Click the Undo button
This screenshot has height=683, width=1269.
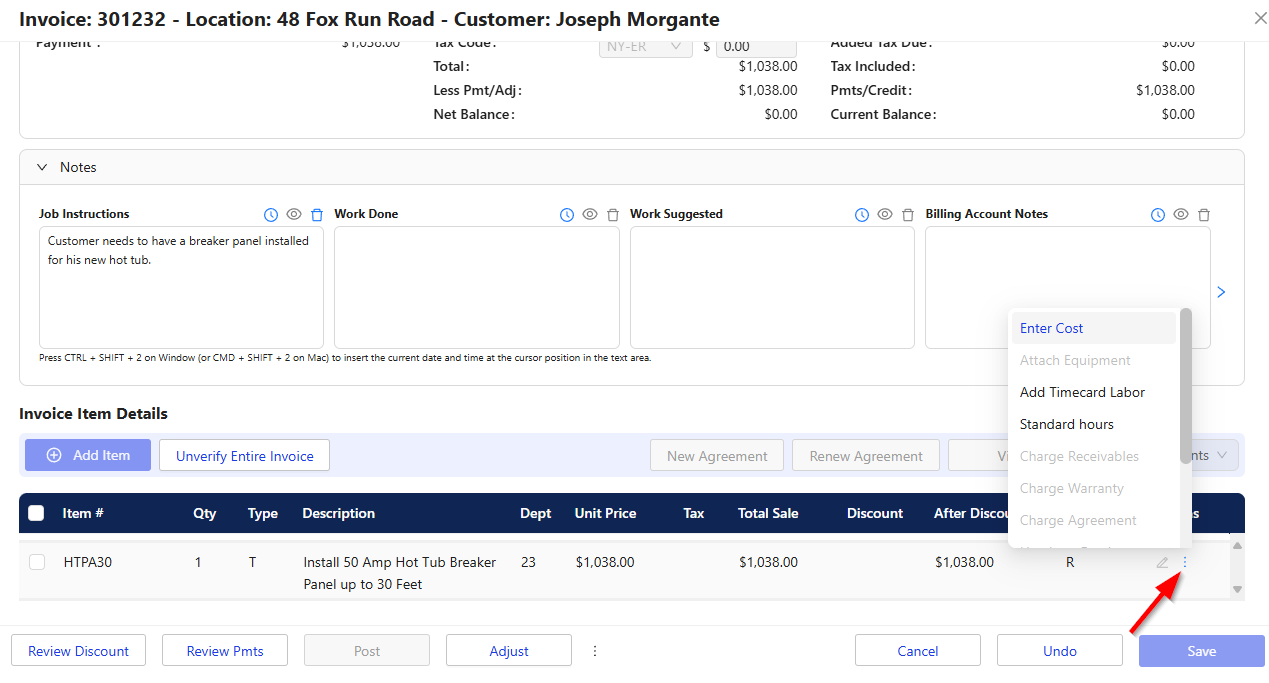pos(1060,651)
